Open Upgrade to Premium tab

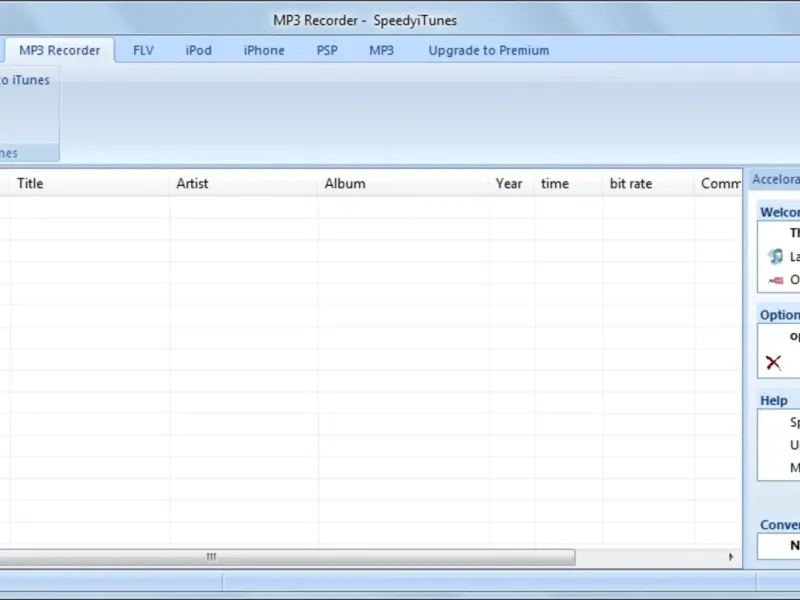(x=489, y=51)
